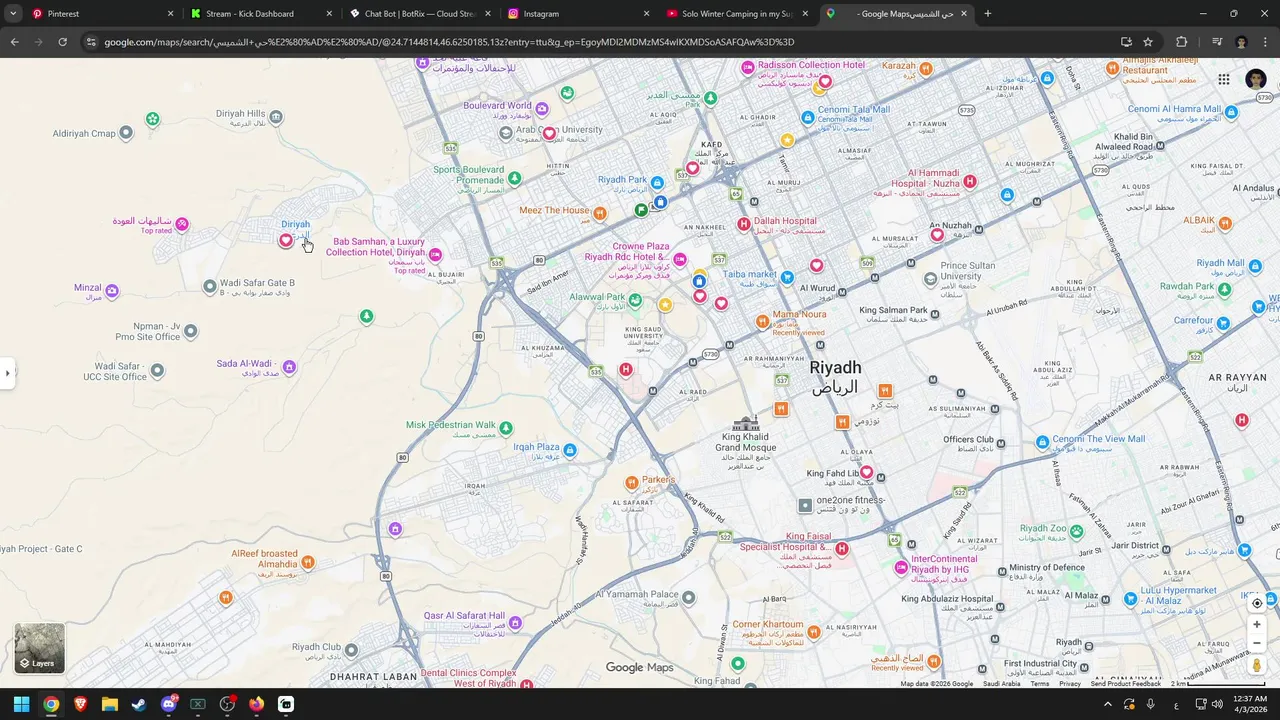
Task: Open the Chat Bot BotRix tab
Action: pyautogui.click(x=420, y=14)
